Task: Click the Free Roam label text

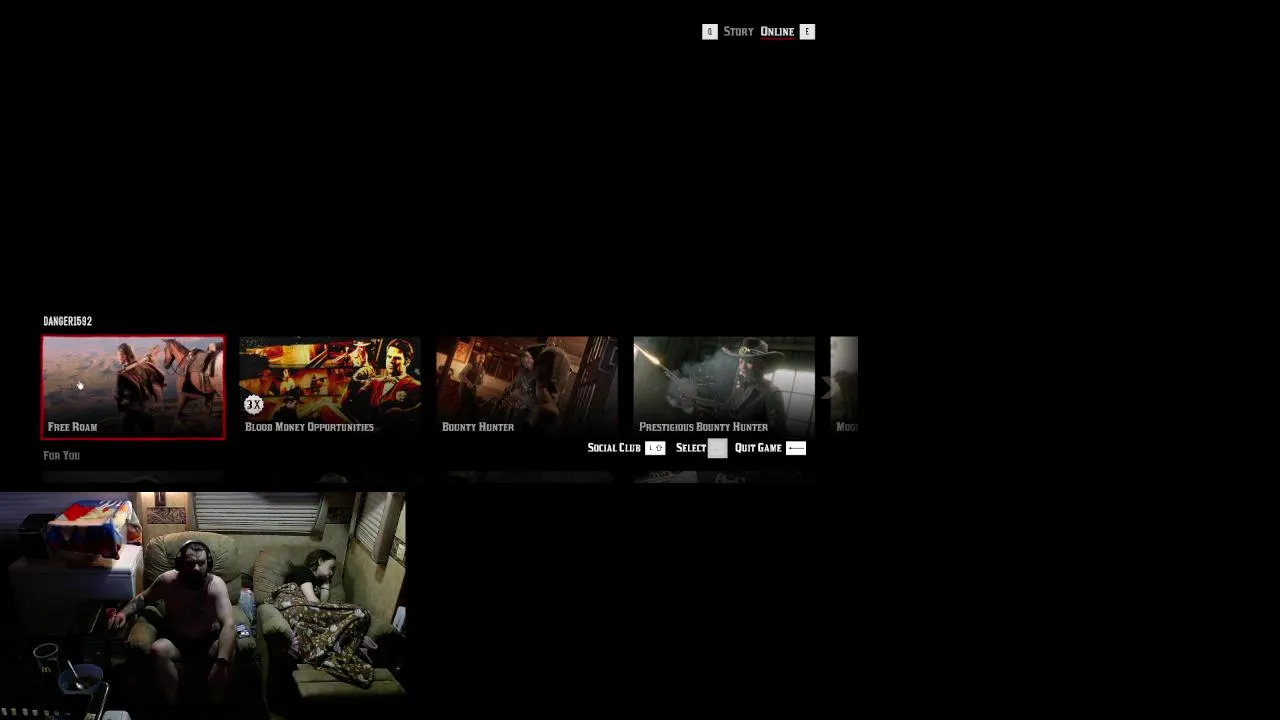Action: pos(73,427)
